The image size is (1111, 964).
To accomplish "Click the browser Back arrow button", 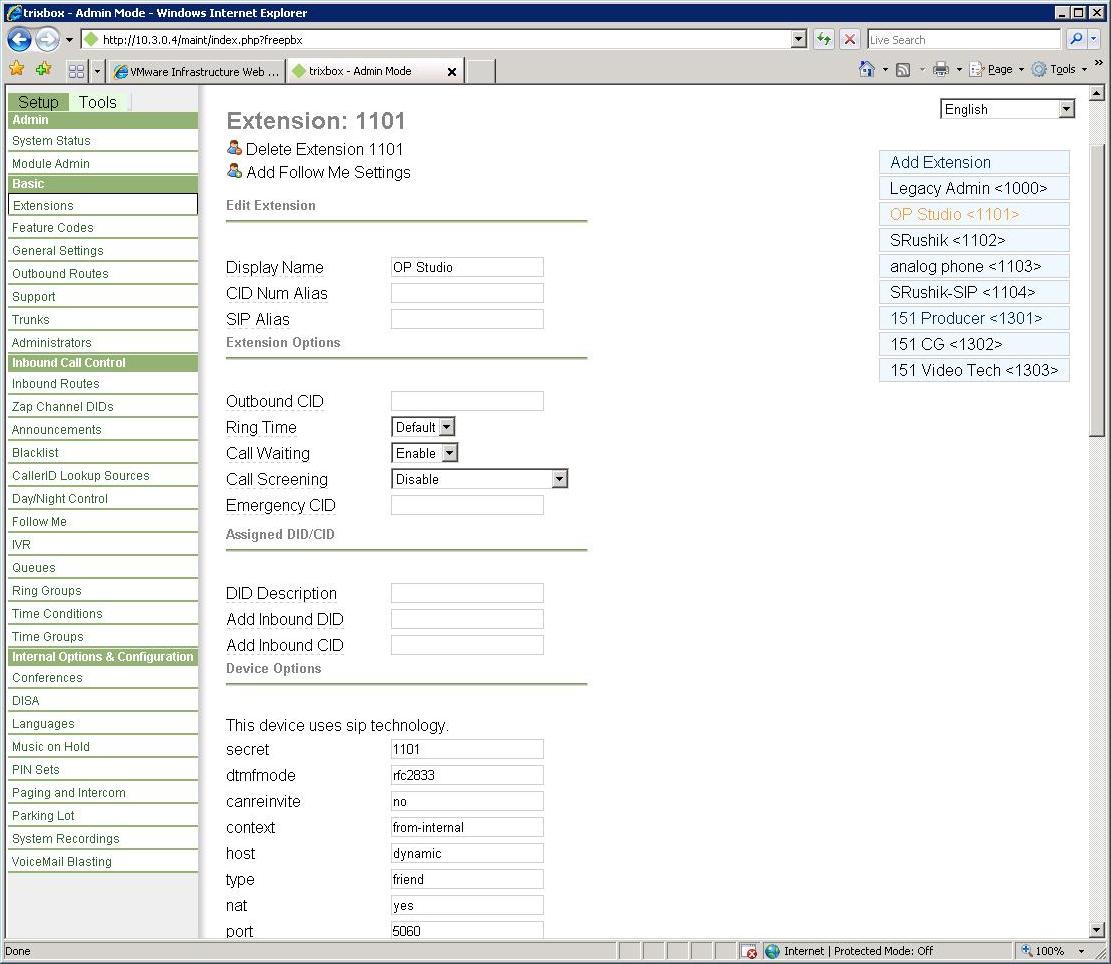I will tap(19, 40).
